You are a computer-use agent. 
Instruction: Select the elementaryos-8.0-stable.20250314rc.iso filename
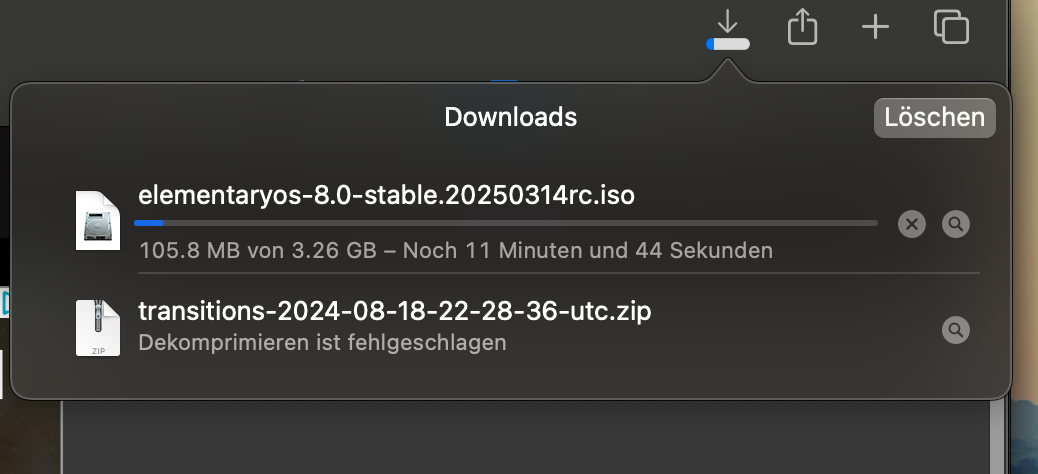click(x=386, y=194)
